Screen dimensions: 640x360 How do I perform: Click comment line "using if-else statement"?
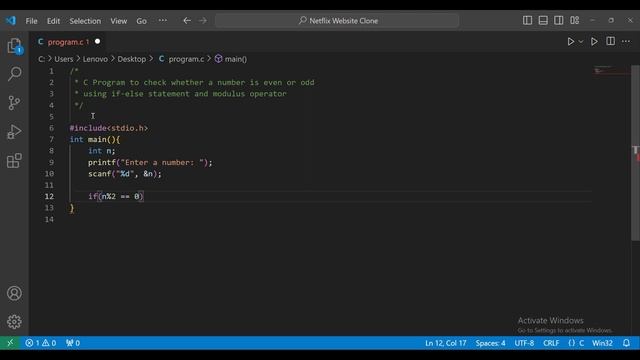coord(180,93)
